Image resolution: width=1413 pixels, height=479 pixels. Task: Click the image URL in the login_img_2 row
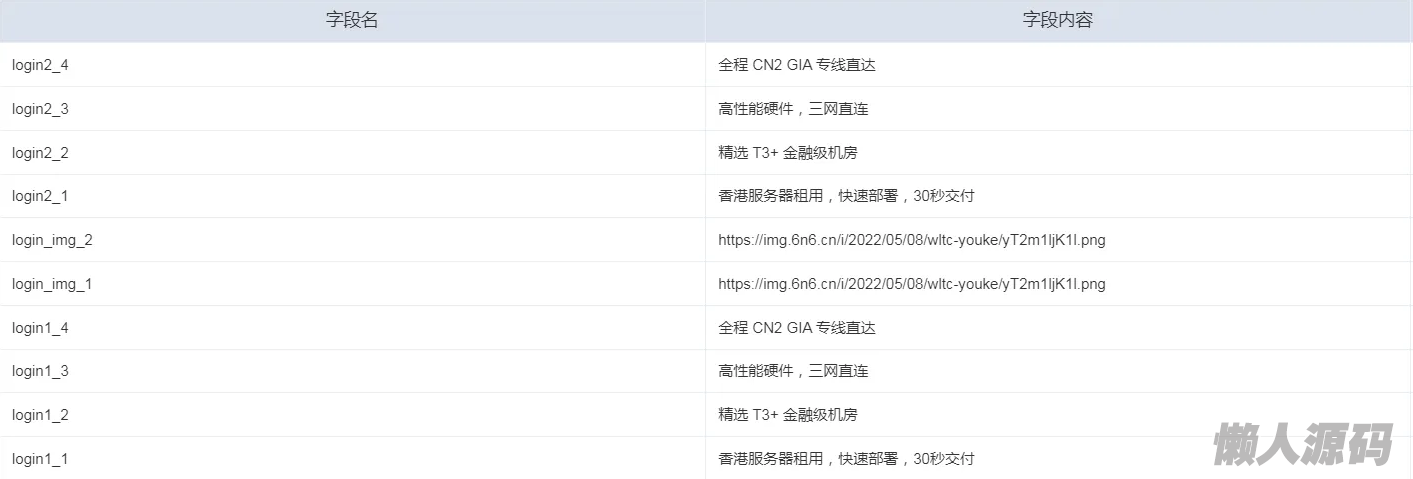click(x=911, y=240)
